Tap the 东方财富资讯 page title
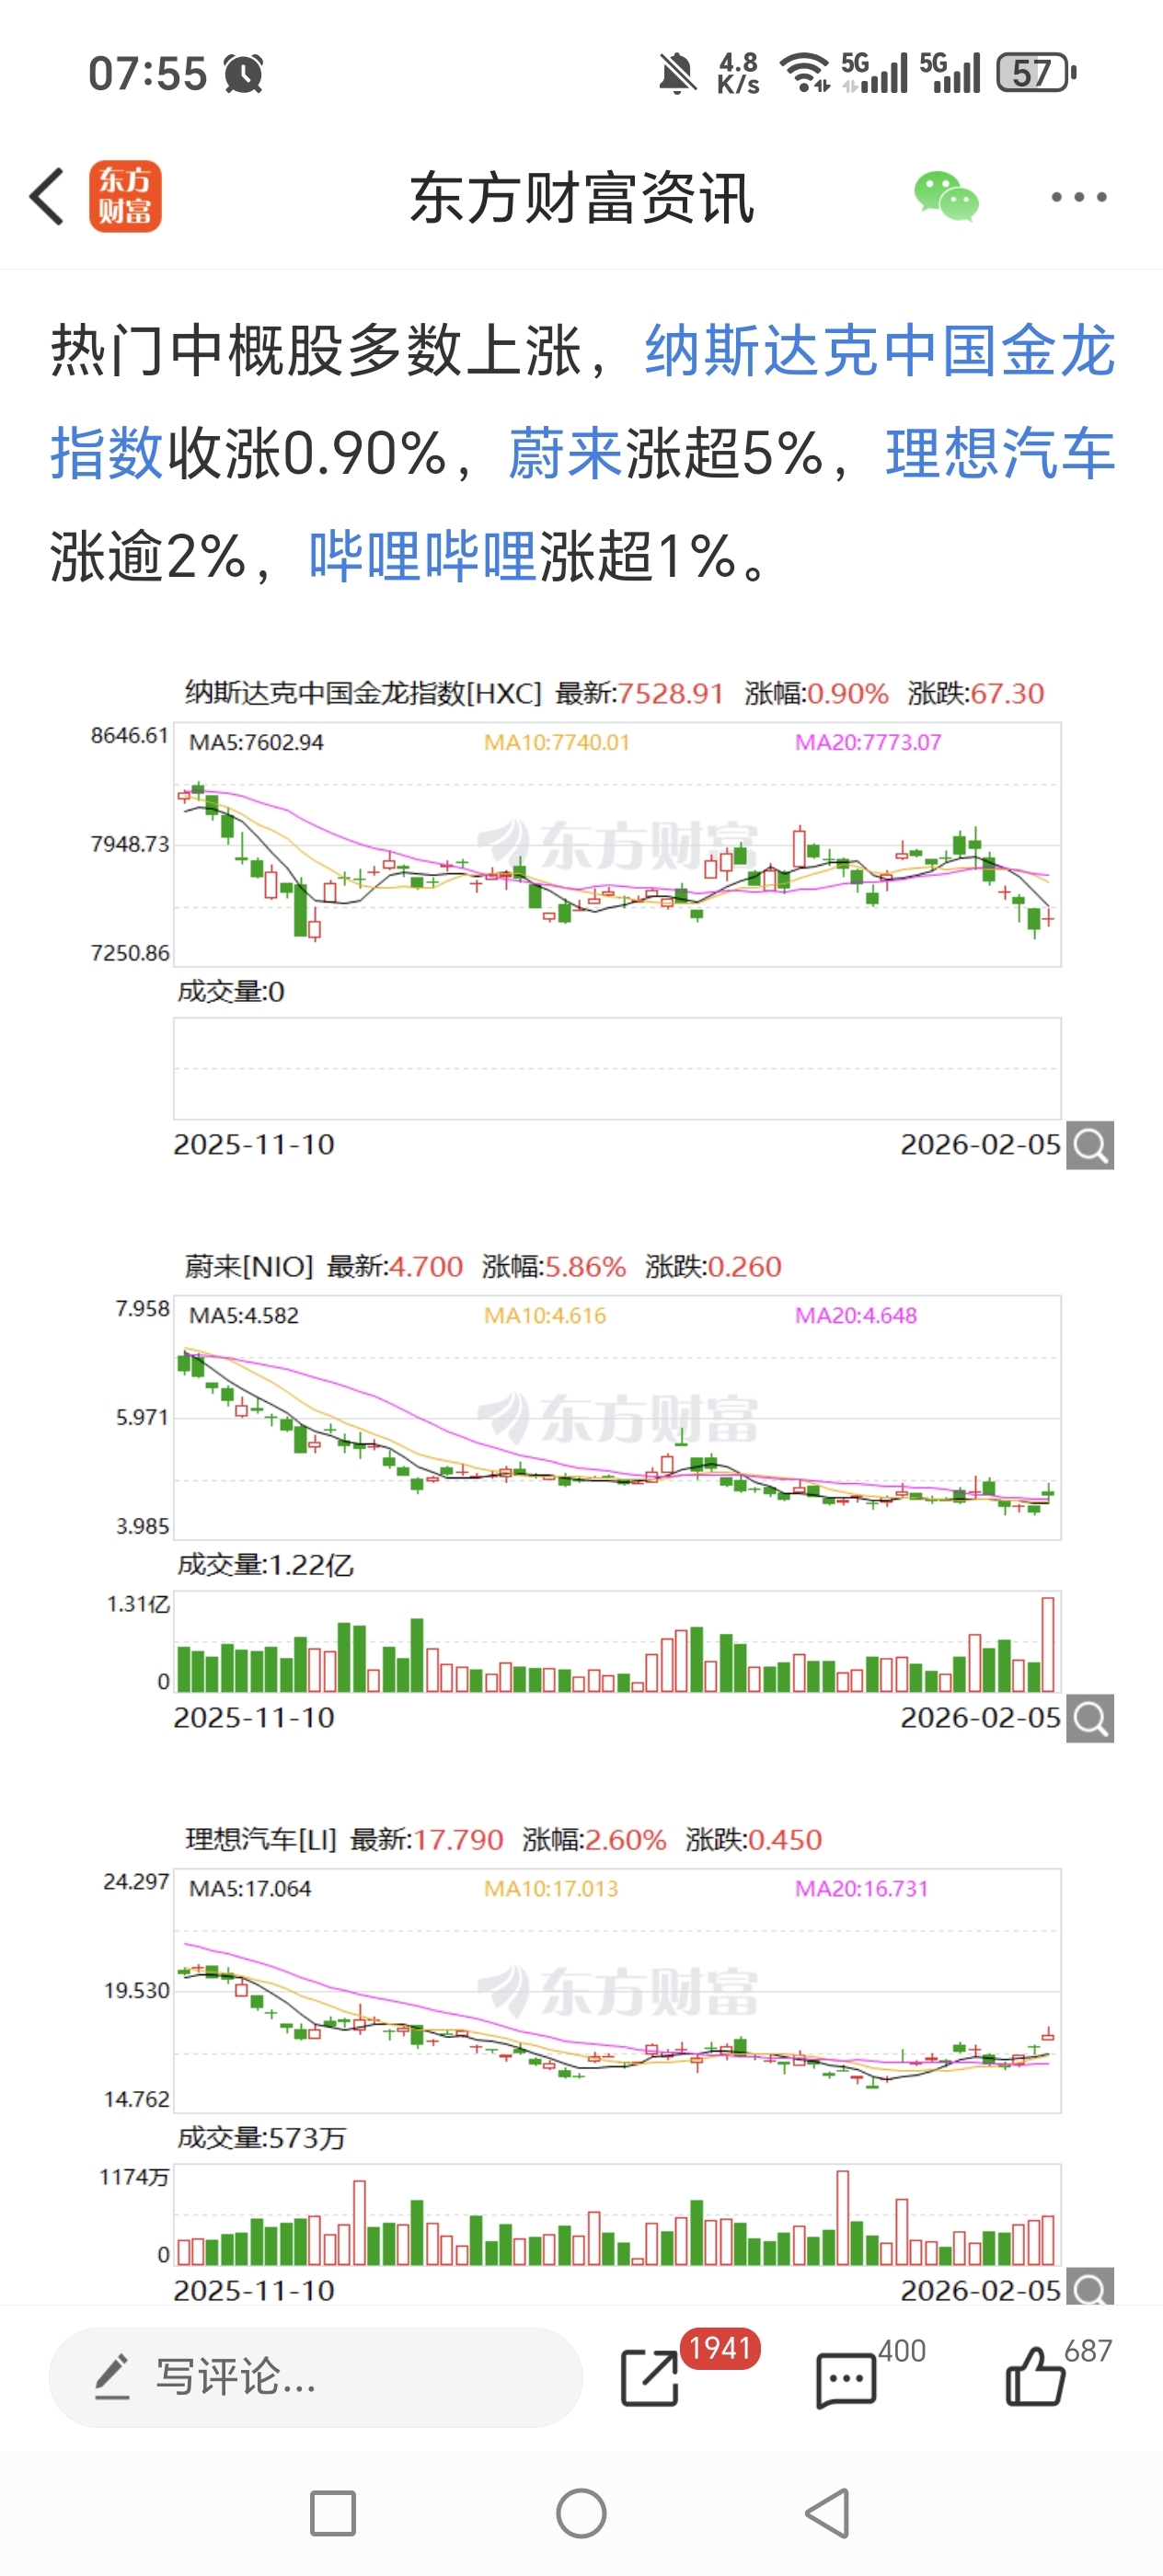The height and width of the screenshot is (2576, 1163). [x=581, y=197]
